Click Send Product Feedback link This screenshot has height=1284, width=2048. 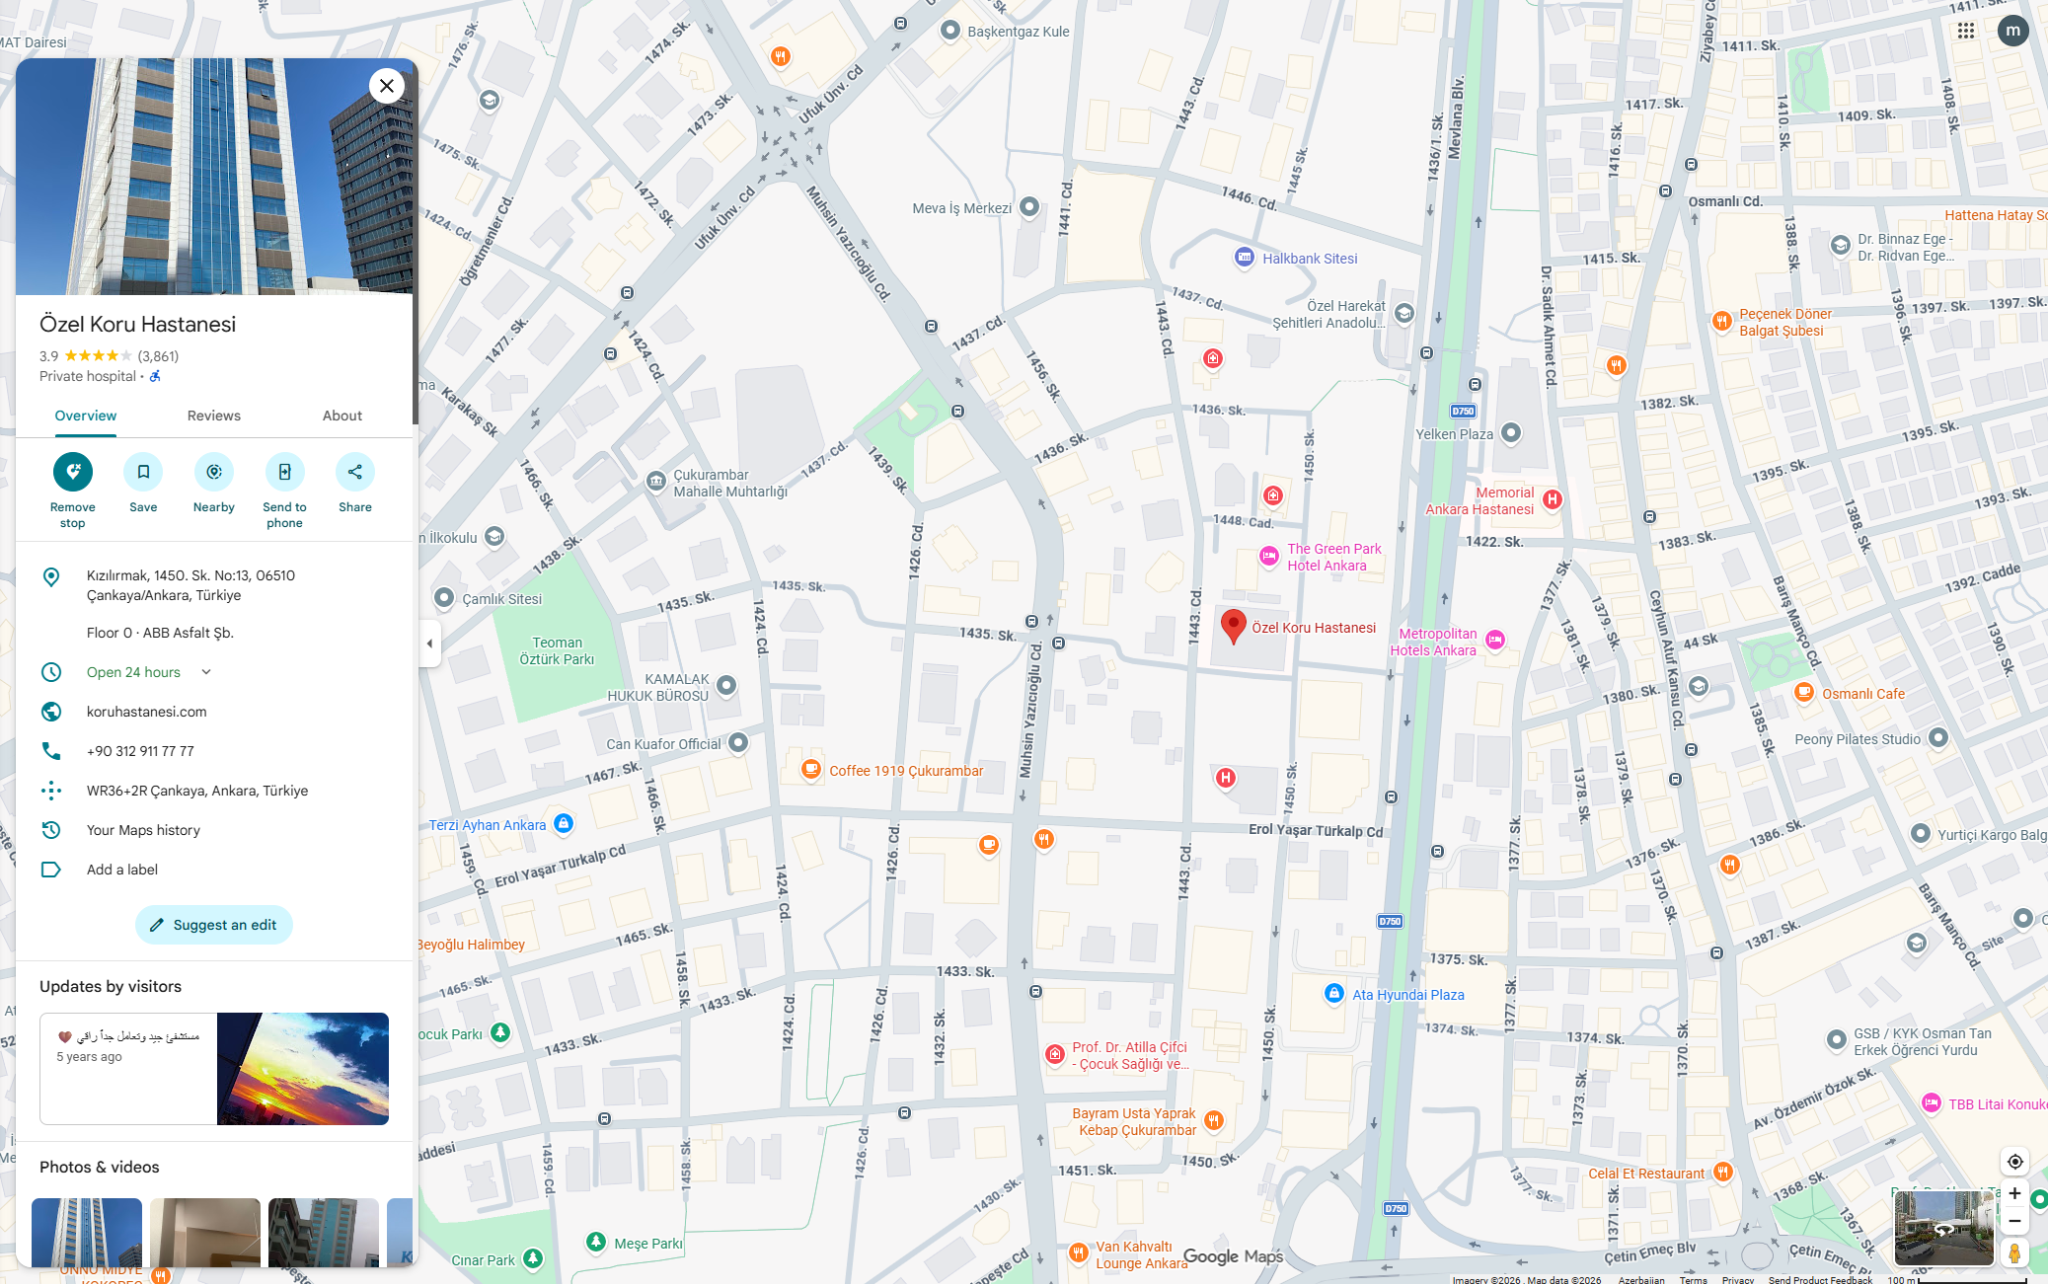(x=1820, y=1279)
